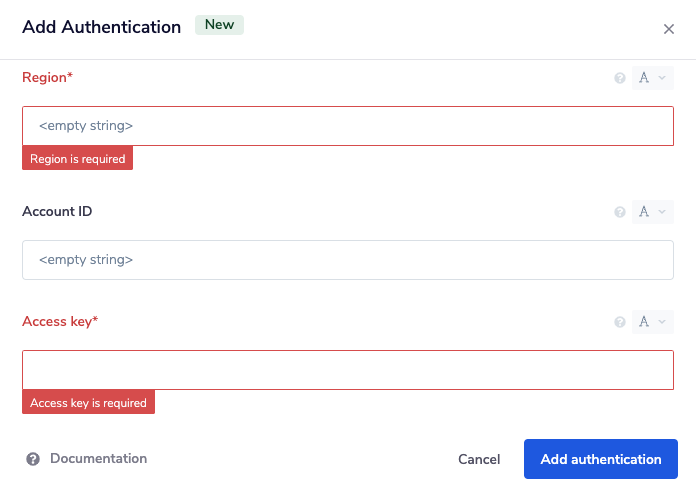
Task: Click the green New badge
Action: tap(219, 25)
